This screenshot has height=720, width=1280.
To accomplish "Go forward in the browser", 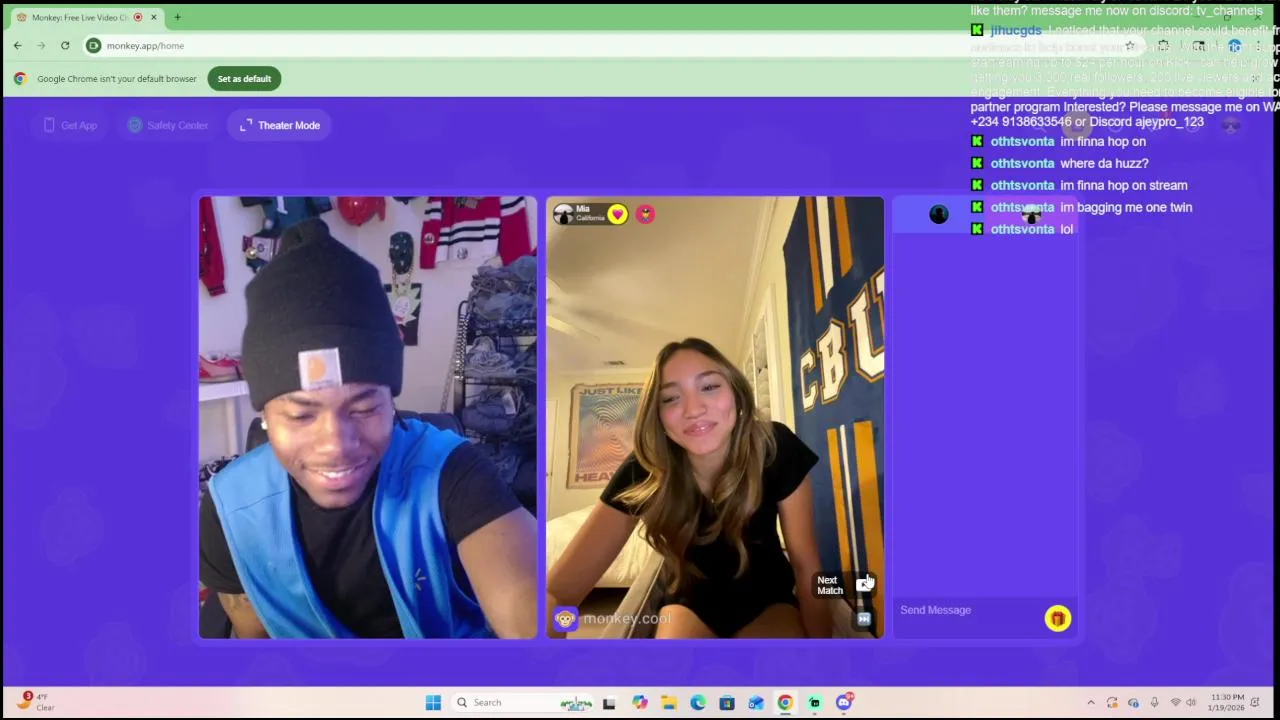I will point(41,45).
